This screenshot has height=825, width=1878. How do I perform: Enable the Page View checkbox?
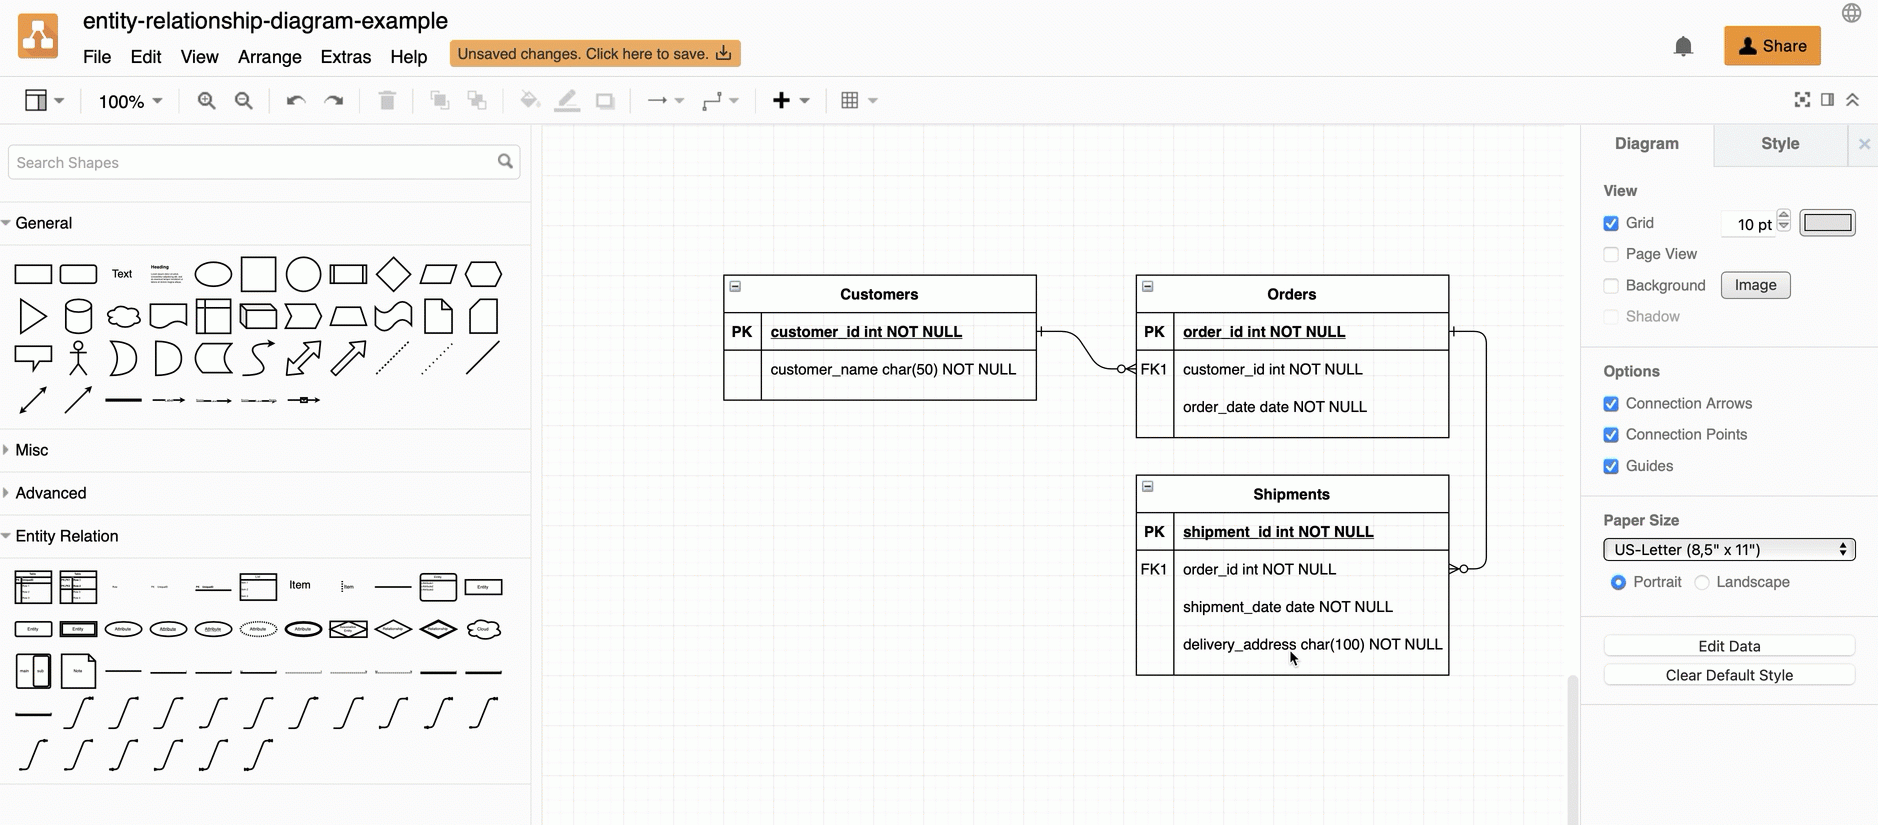click(x=1611, y=255)
